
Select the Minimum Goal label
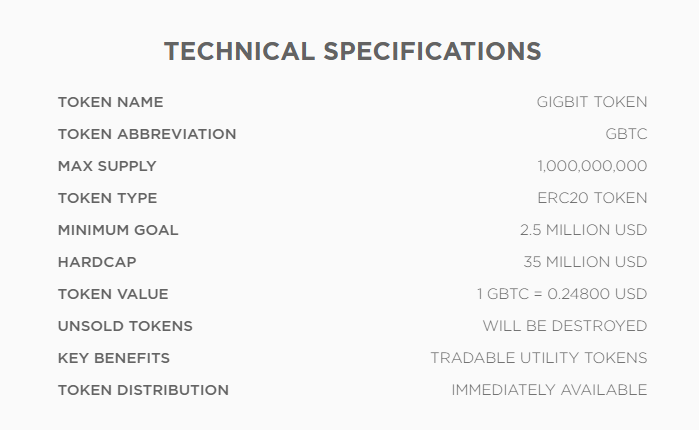[x=118, y=230]
